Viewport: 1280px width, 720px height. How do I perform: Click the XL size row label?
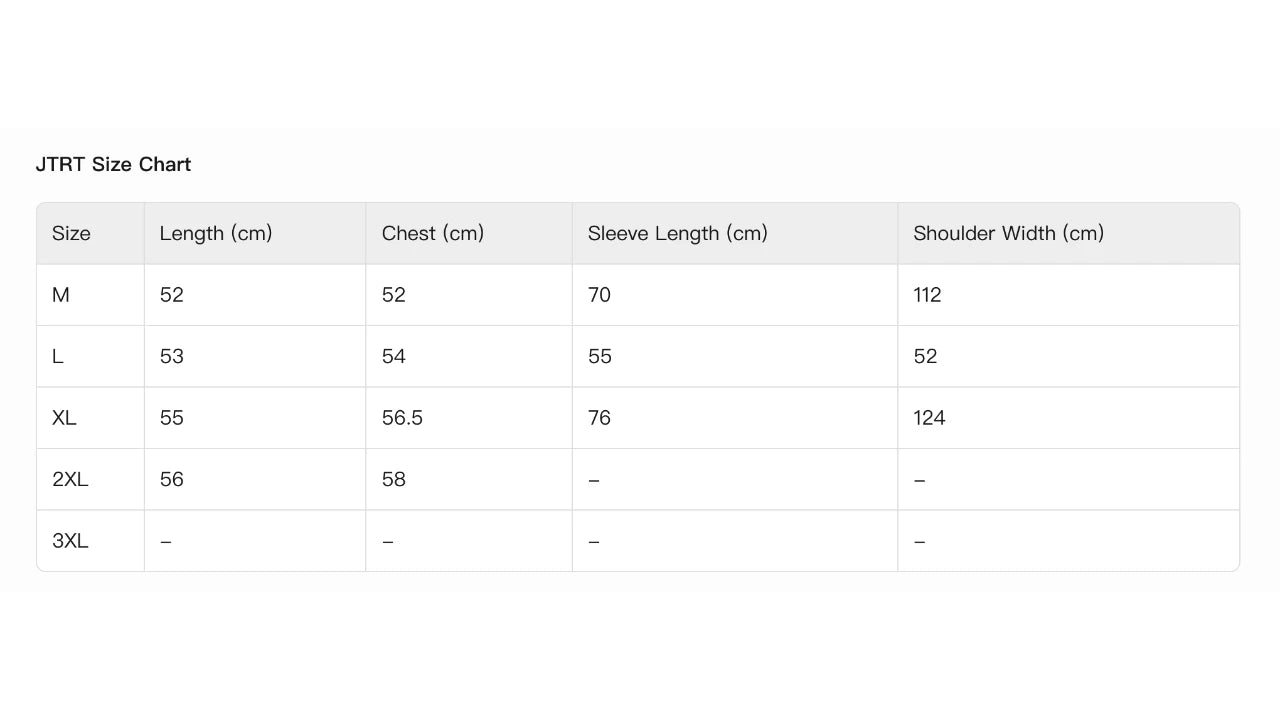click(x=64, y=418)
